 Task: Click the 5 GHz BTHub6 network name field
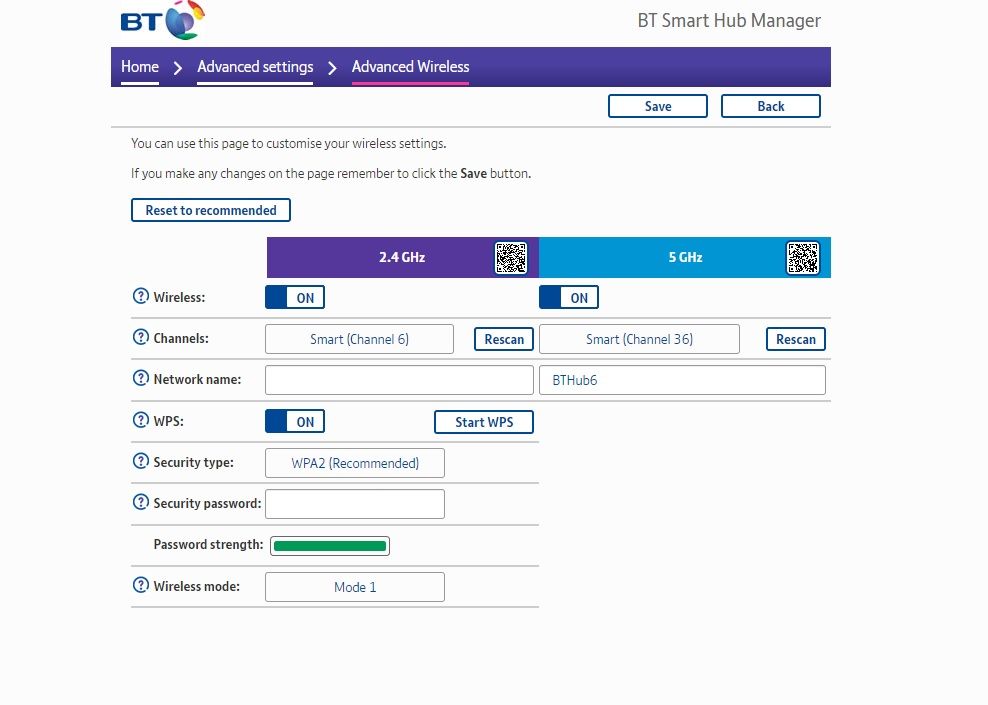point(682,380)
